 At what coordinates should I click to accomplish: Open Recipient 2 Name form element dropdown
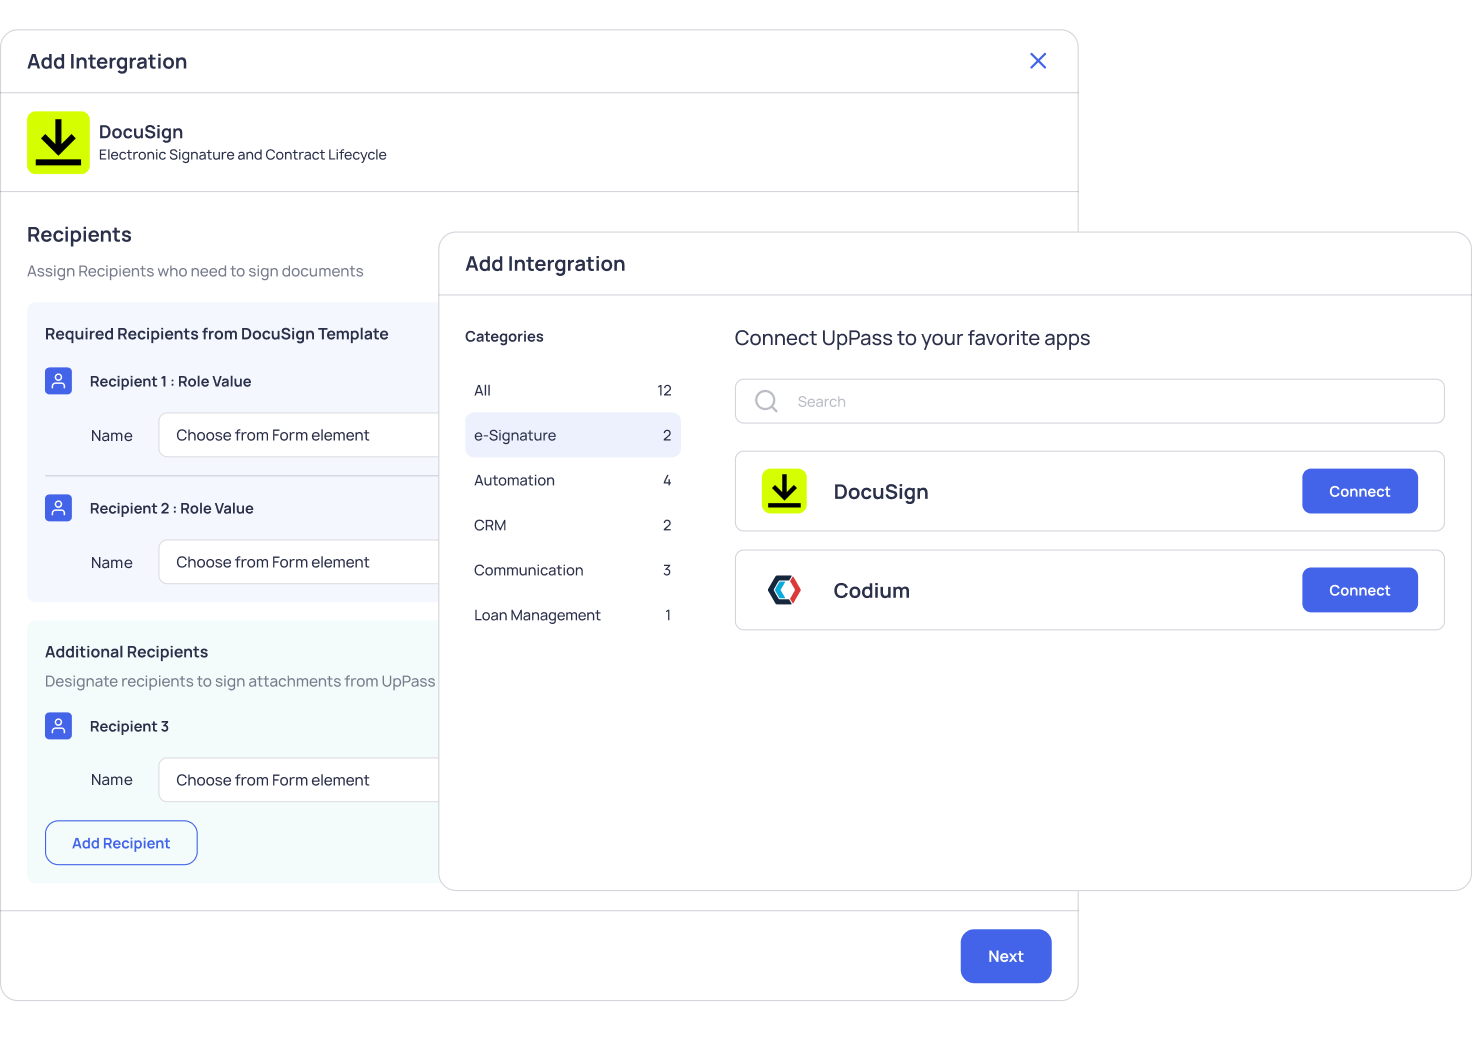[298, 562]
